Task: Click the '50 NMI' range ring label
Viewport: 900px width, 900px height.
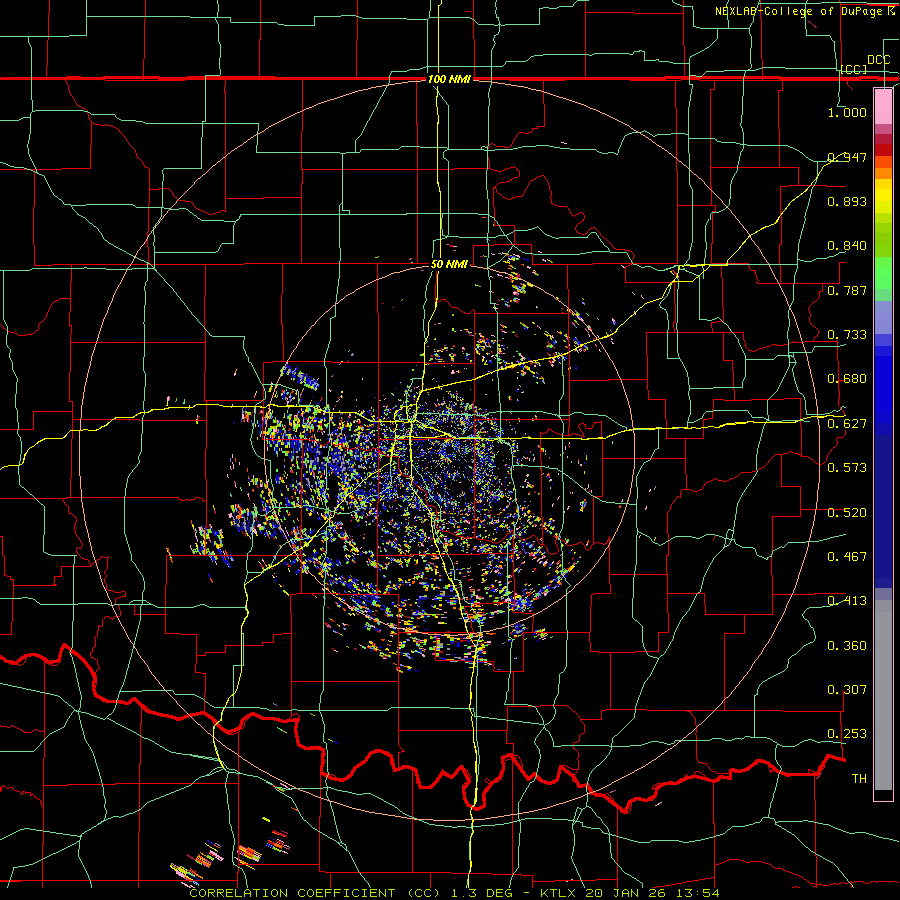Action: (x=449, y=264)
